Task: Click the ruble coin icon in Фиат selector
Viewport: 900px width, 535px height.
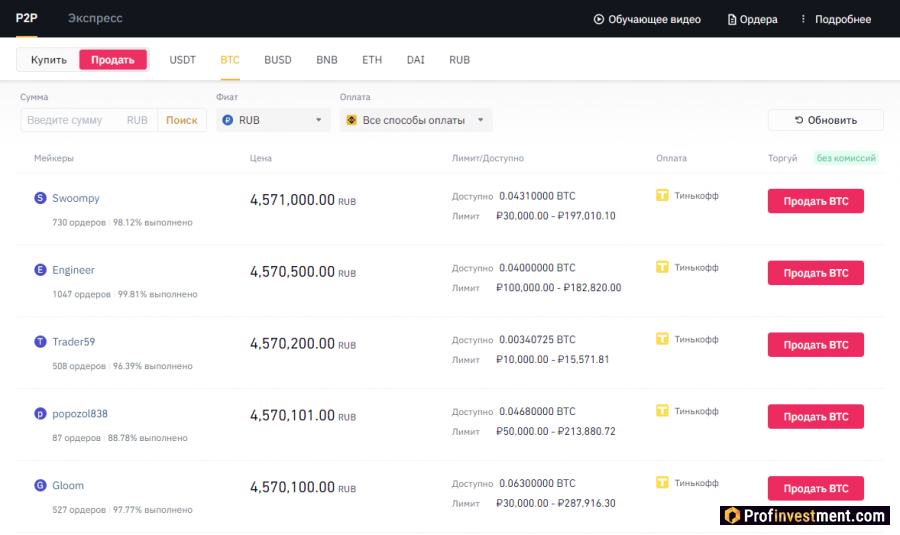Action: [228, 120]
